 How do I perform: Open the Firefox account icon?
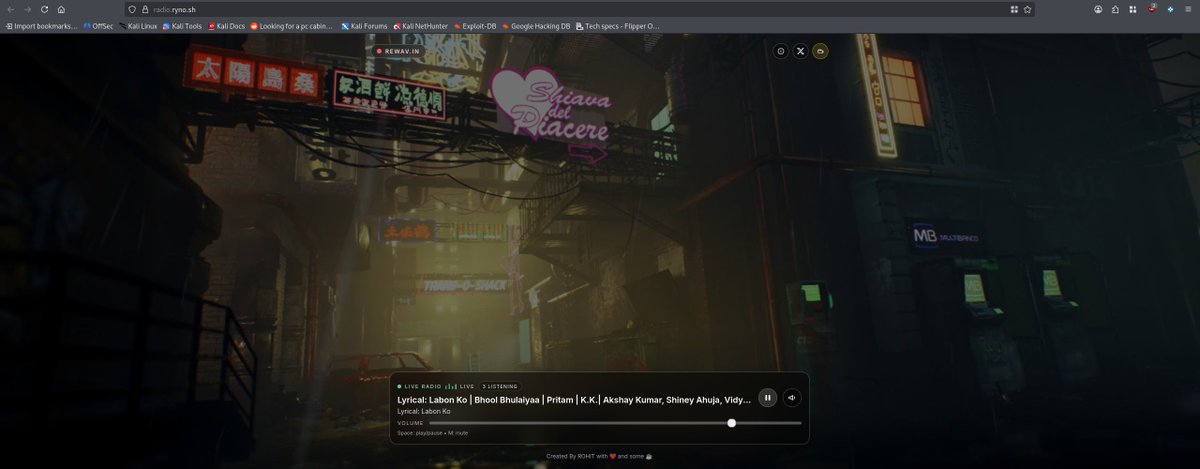click(x=1098, y=9)
